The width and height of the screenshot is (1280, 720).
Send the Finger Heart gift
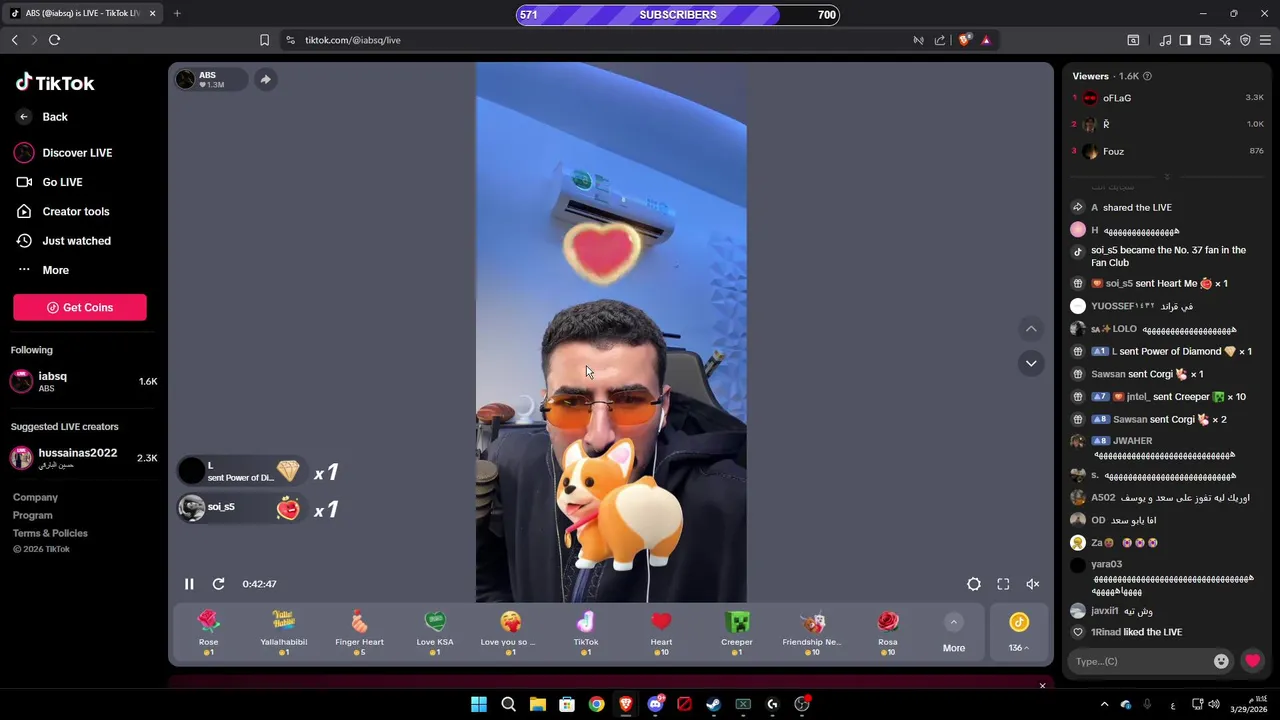(x=359, y=633)
